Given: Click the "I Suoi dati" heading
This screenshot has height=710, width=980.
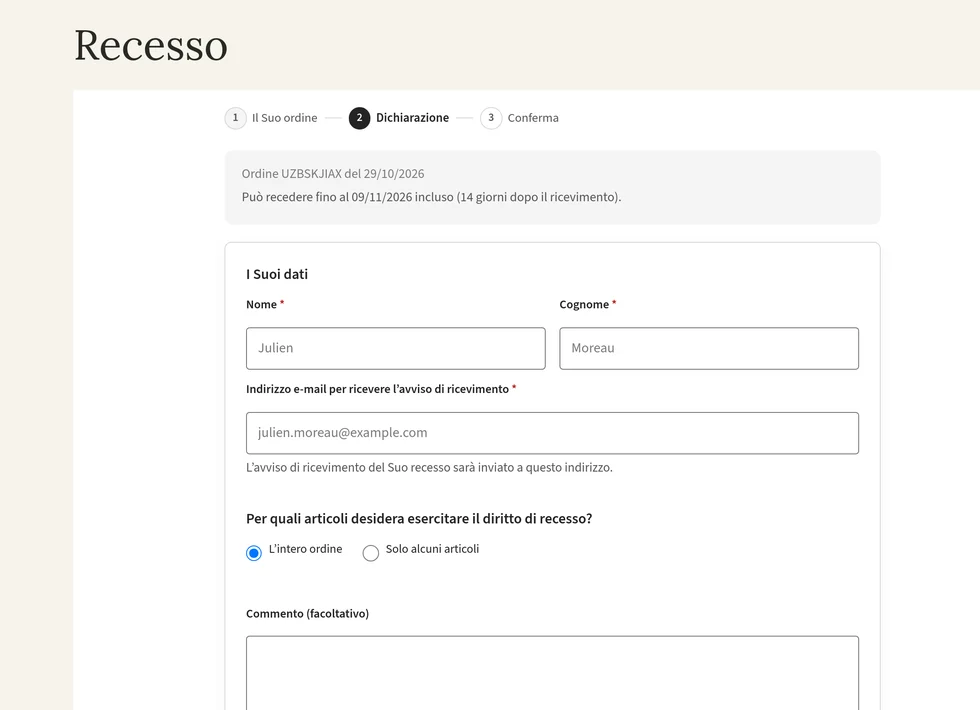Looking at the screenshot, I should pos(277,274).
